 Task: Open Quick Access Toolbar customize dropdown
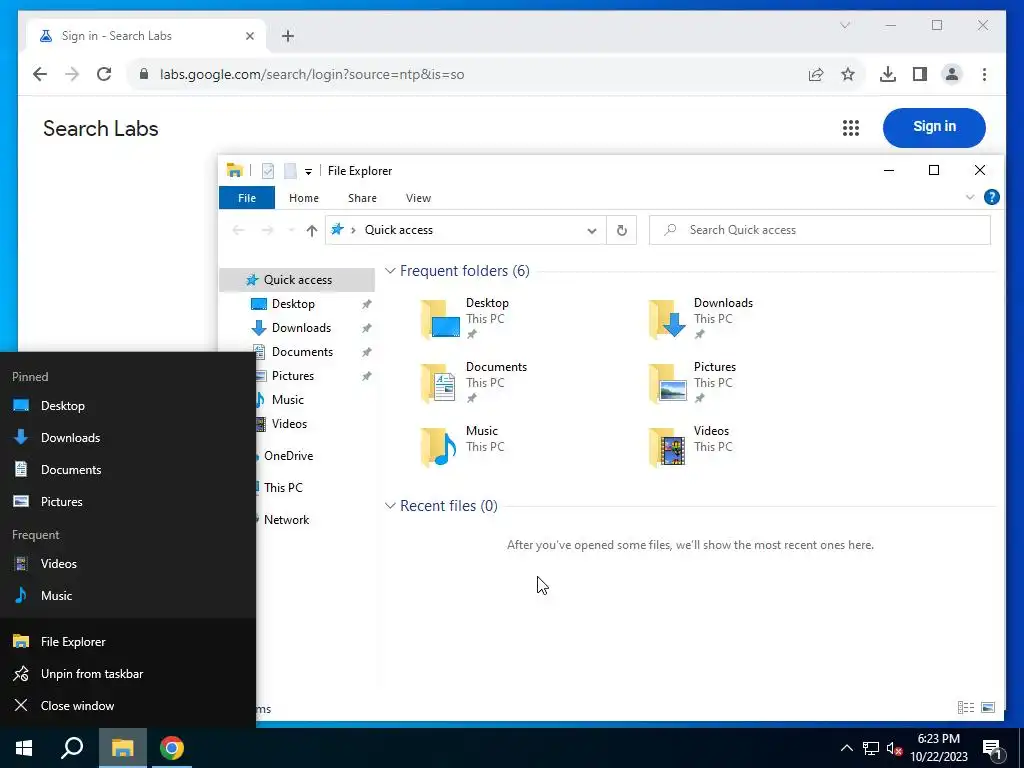[308, 172]
